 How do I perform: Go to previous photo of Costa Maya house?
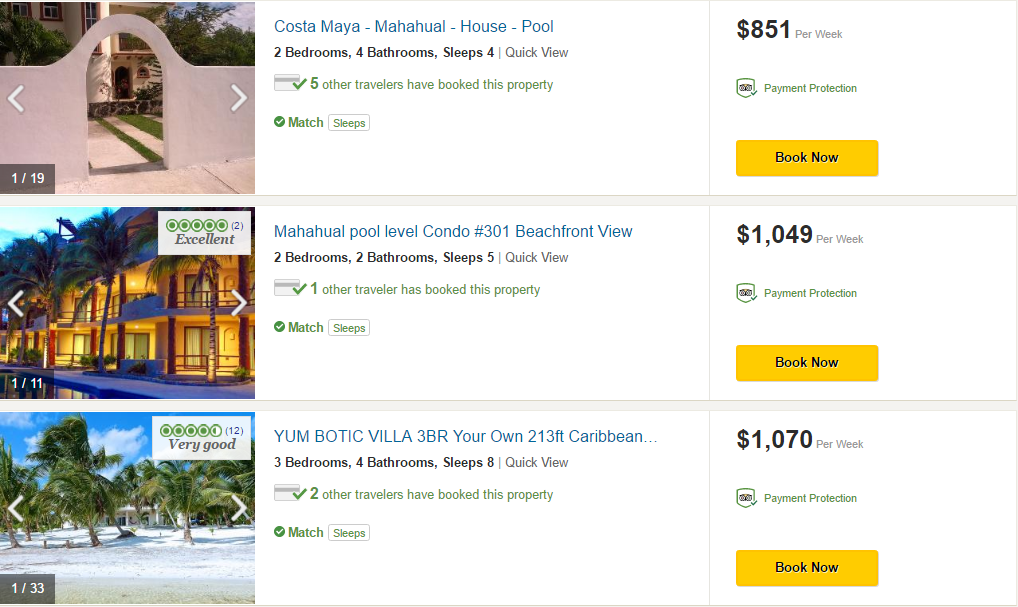16,98
